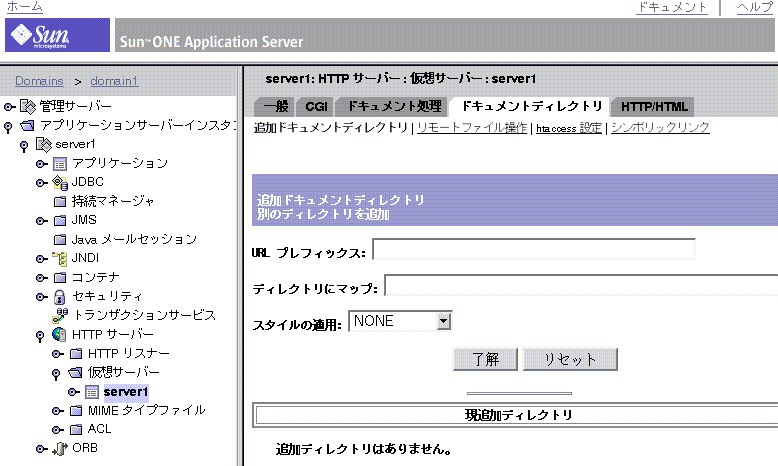Click the リセット button
Screen dimensions: 778x466
[570, 359]
